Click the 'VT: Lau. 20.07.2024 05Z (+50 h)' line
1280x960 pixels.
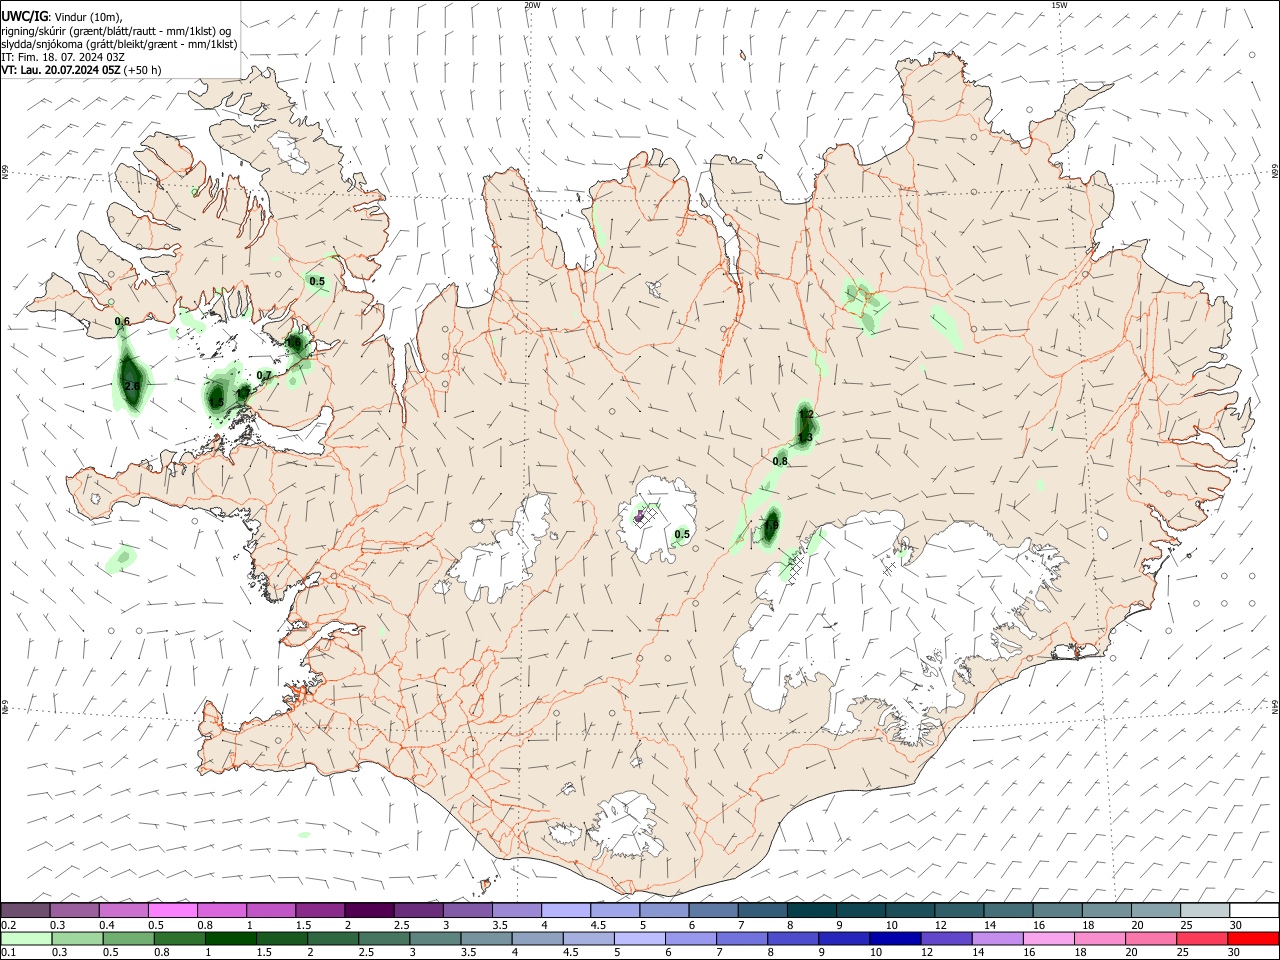[x=81, y=70]
